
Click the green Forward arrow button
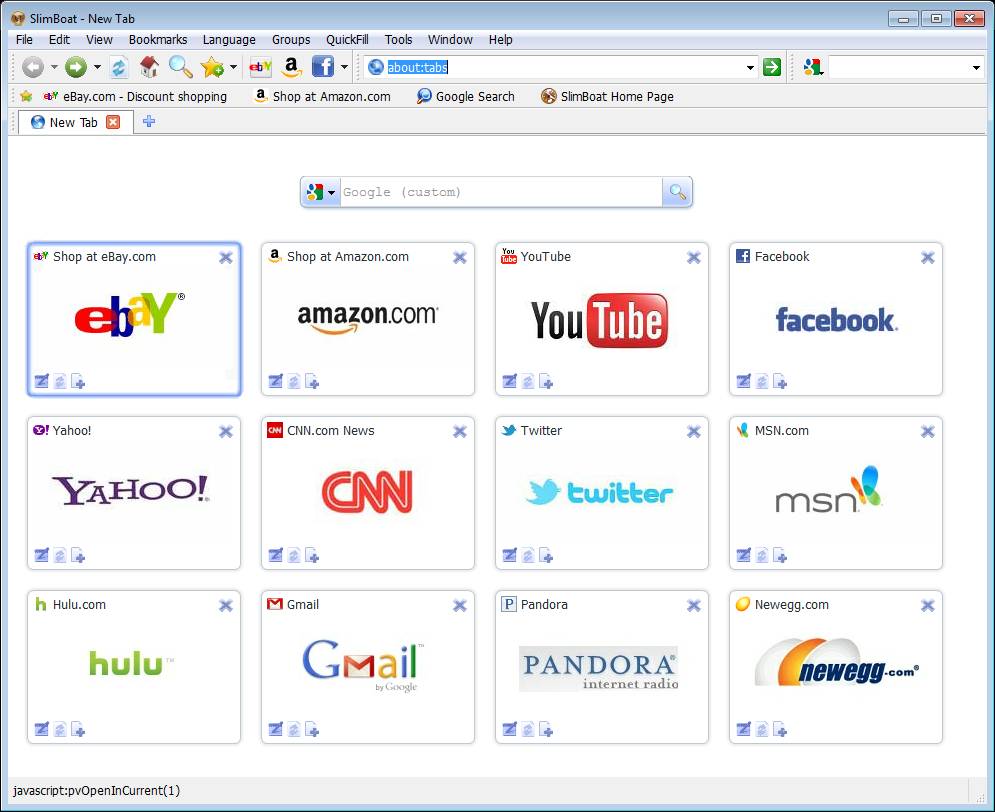tap(76, 67)
